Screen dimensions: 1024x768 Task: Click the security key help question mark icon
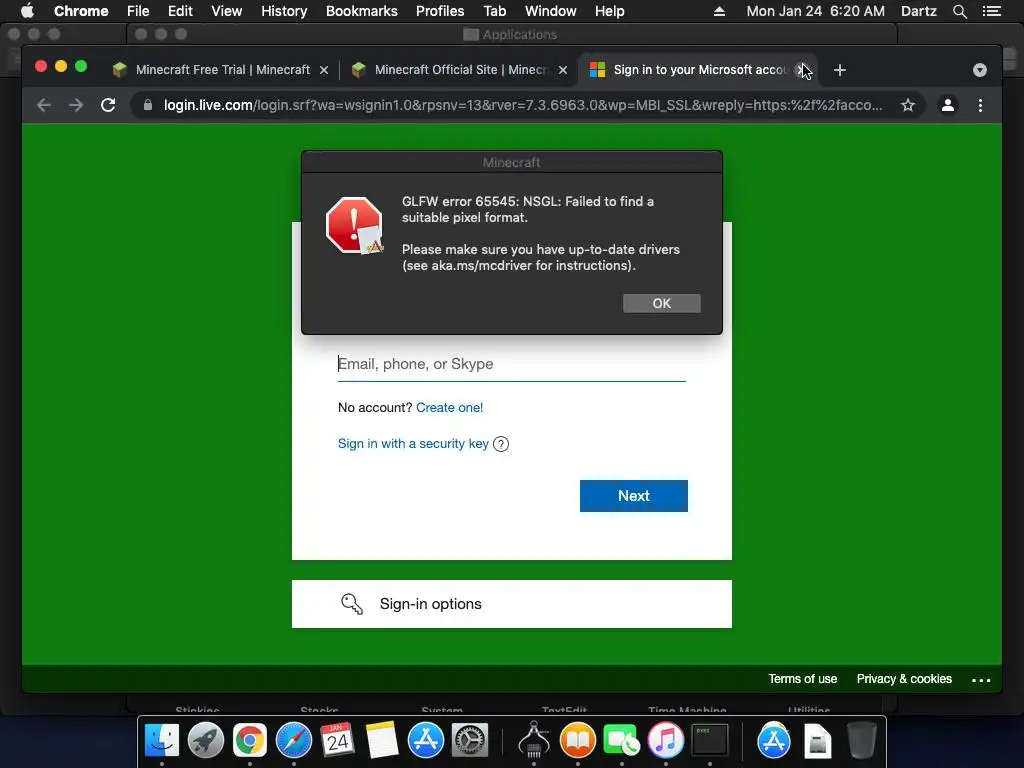(x=501, y=444)
